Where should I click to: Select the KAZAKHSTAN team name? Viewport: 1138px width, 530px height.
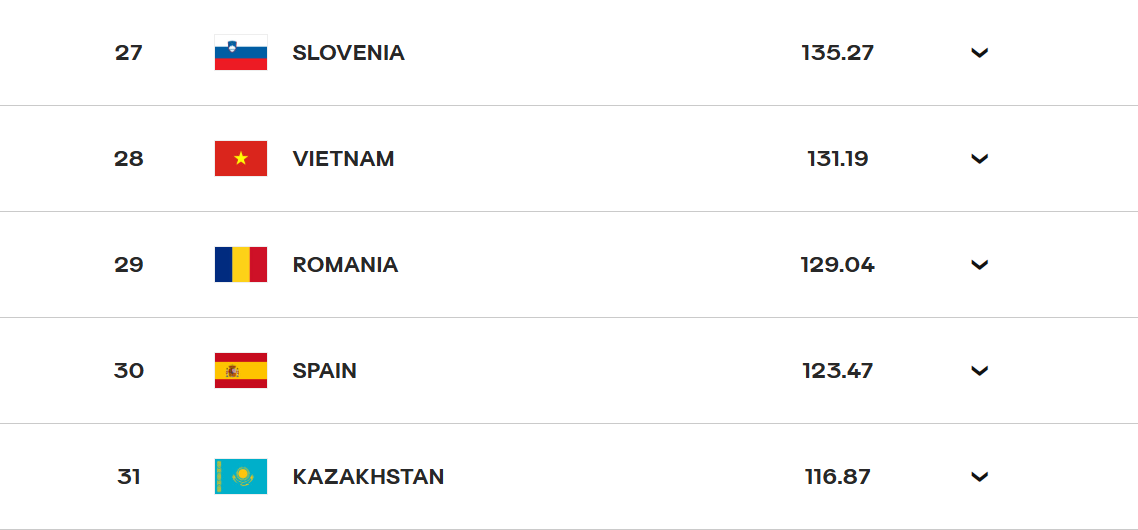(x=368, y=476)
